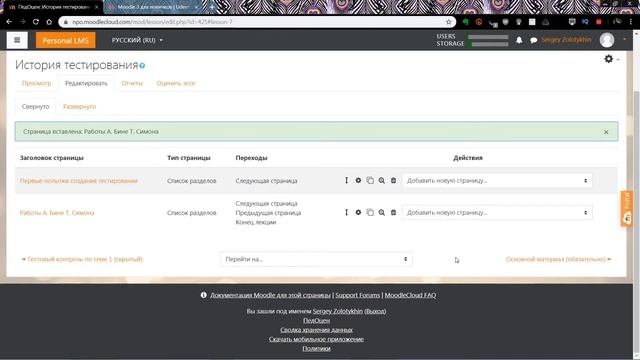Open the РУССКИЙ (RU) language dropdown
This screenshot has height=360, width=640.
[137, 40]
